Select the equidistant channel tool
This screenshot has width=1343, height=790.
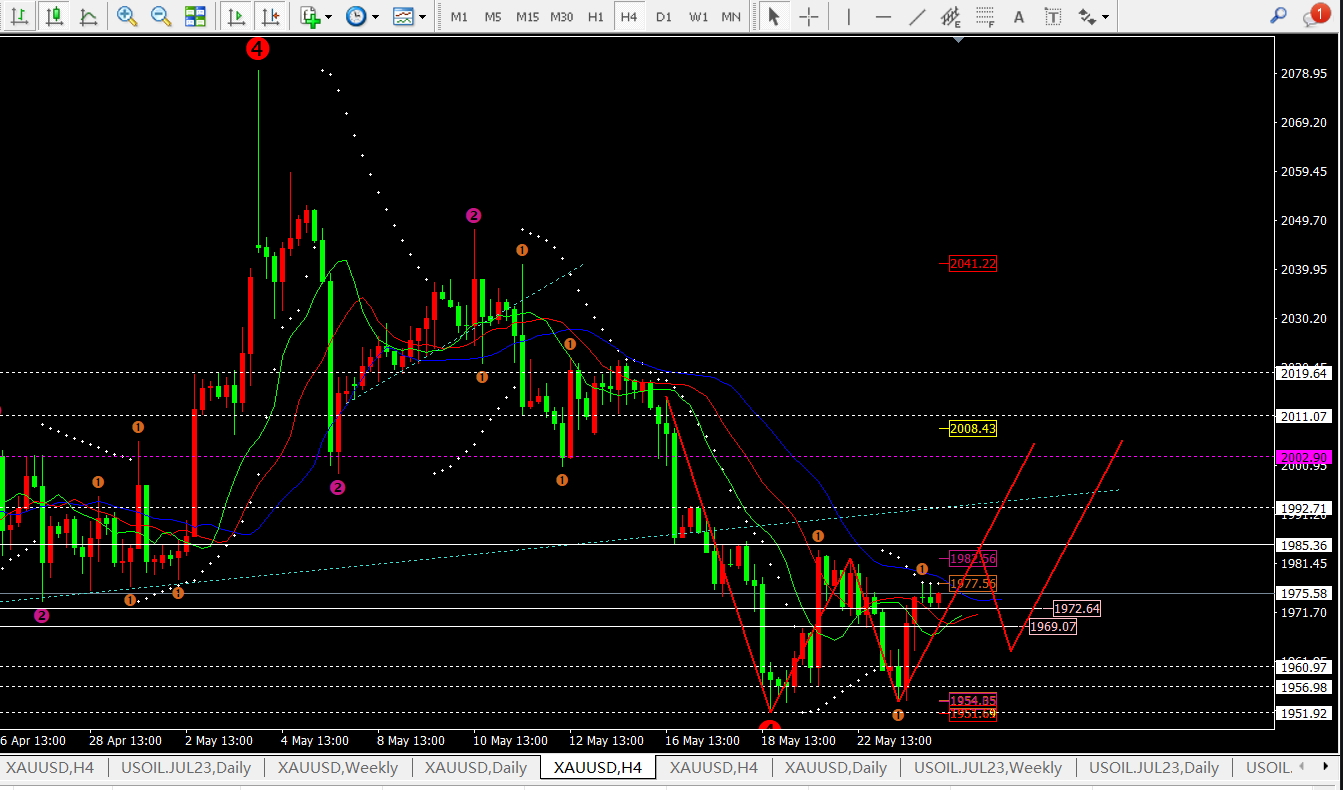pyautogui.click(x=951, y=16)
